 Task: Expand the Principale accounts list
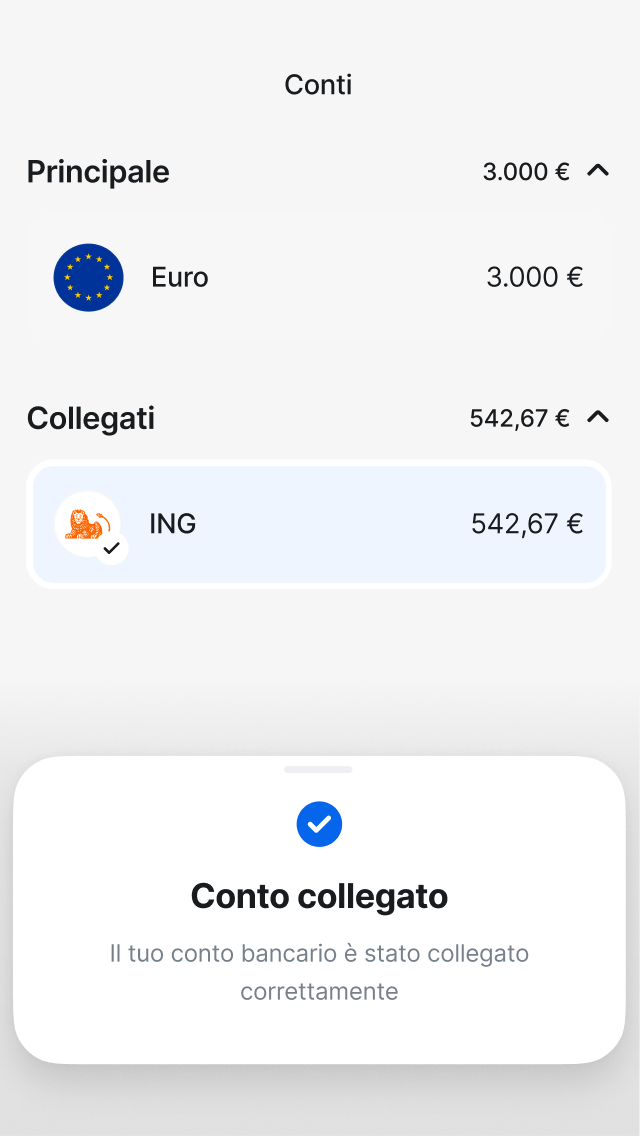(x=598, y=171)
